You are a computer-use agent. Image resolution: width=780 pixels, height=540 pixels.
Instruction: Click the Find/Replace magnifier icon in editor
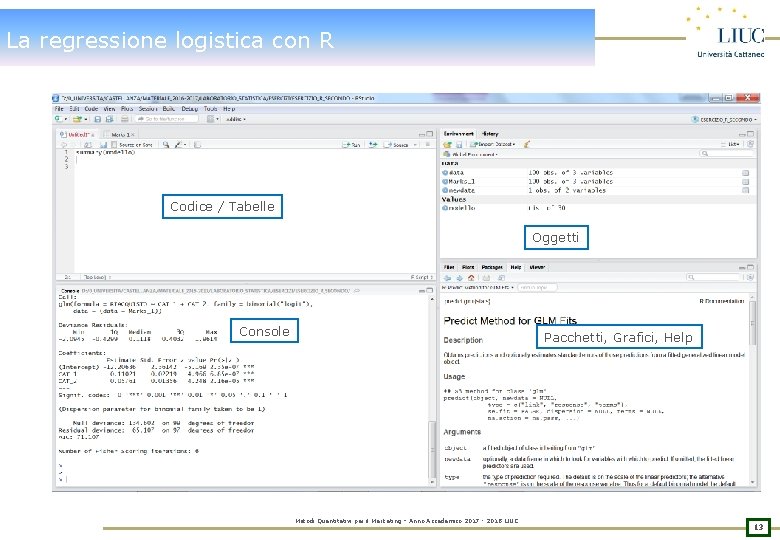[166, 145]
